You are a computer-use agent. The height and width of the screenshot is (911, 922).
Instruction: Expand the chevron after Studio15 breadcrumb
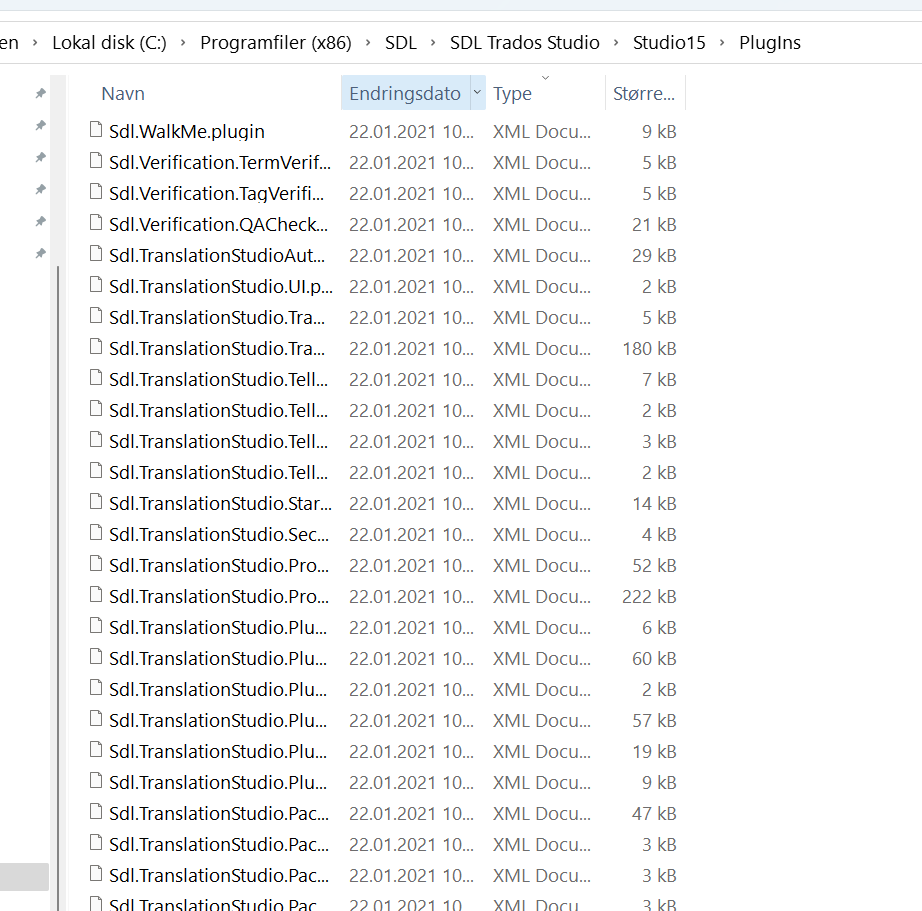722,43
